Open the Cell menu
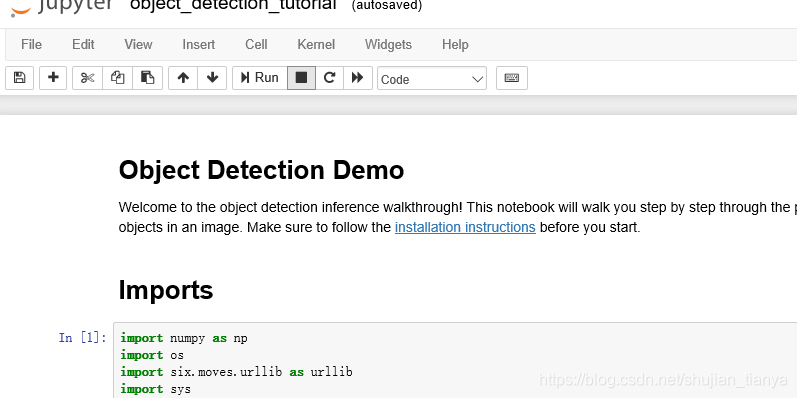Viewport: 797px width, 398px height. (x=256, y=45)
